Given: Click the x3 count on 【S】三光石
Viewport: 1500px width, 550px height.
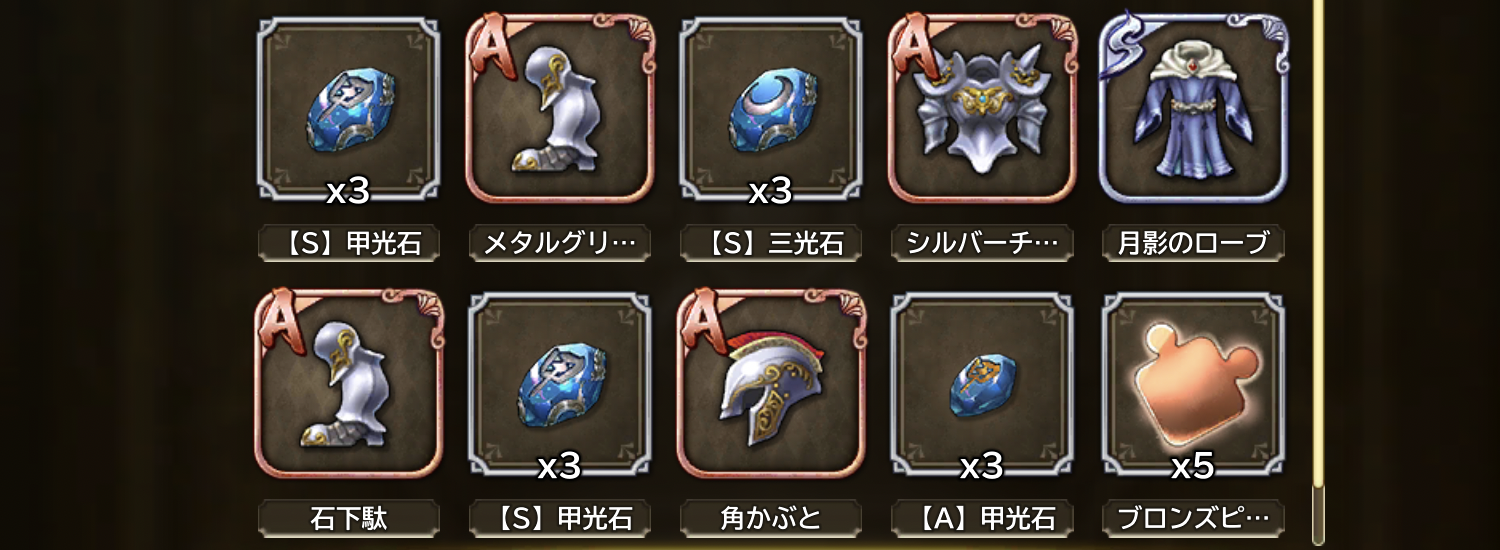Looking at the screenshot, I should [771, 190].
